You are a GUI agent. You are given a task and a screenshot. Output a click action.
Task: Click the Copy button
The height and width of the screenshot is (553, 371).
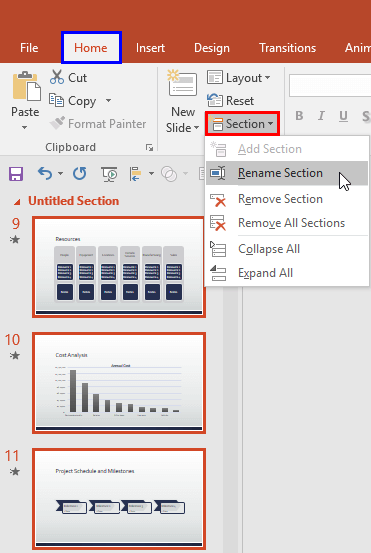pos(72,101)
